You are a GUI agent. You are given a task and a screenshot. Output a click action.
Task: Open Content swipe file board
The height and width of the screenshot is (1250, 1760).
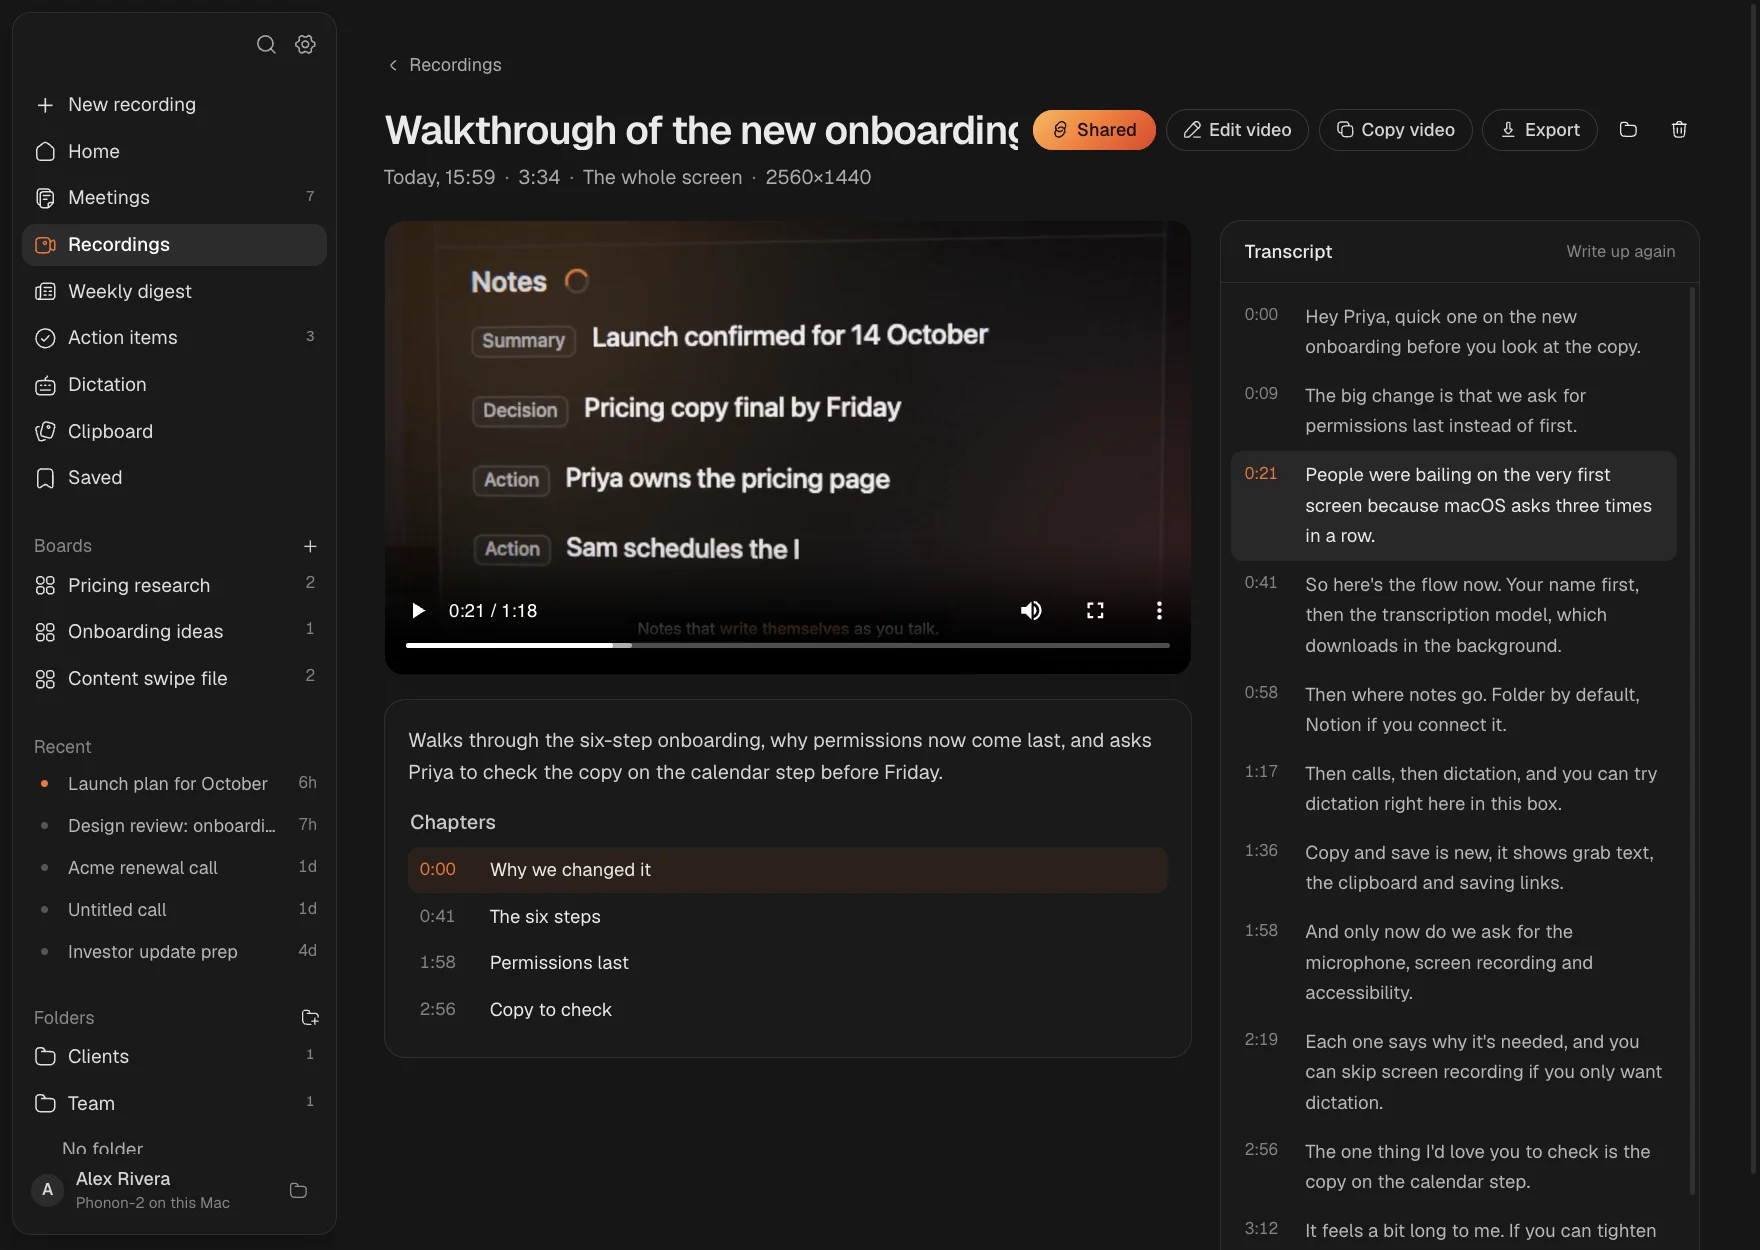[x=174, y=678]
